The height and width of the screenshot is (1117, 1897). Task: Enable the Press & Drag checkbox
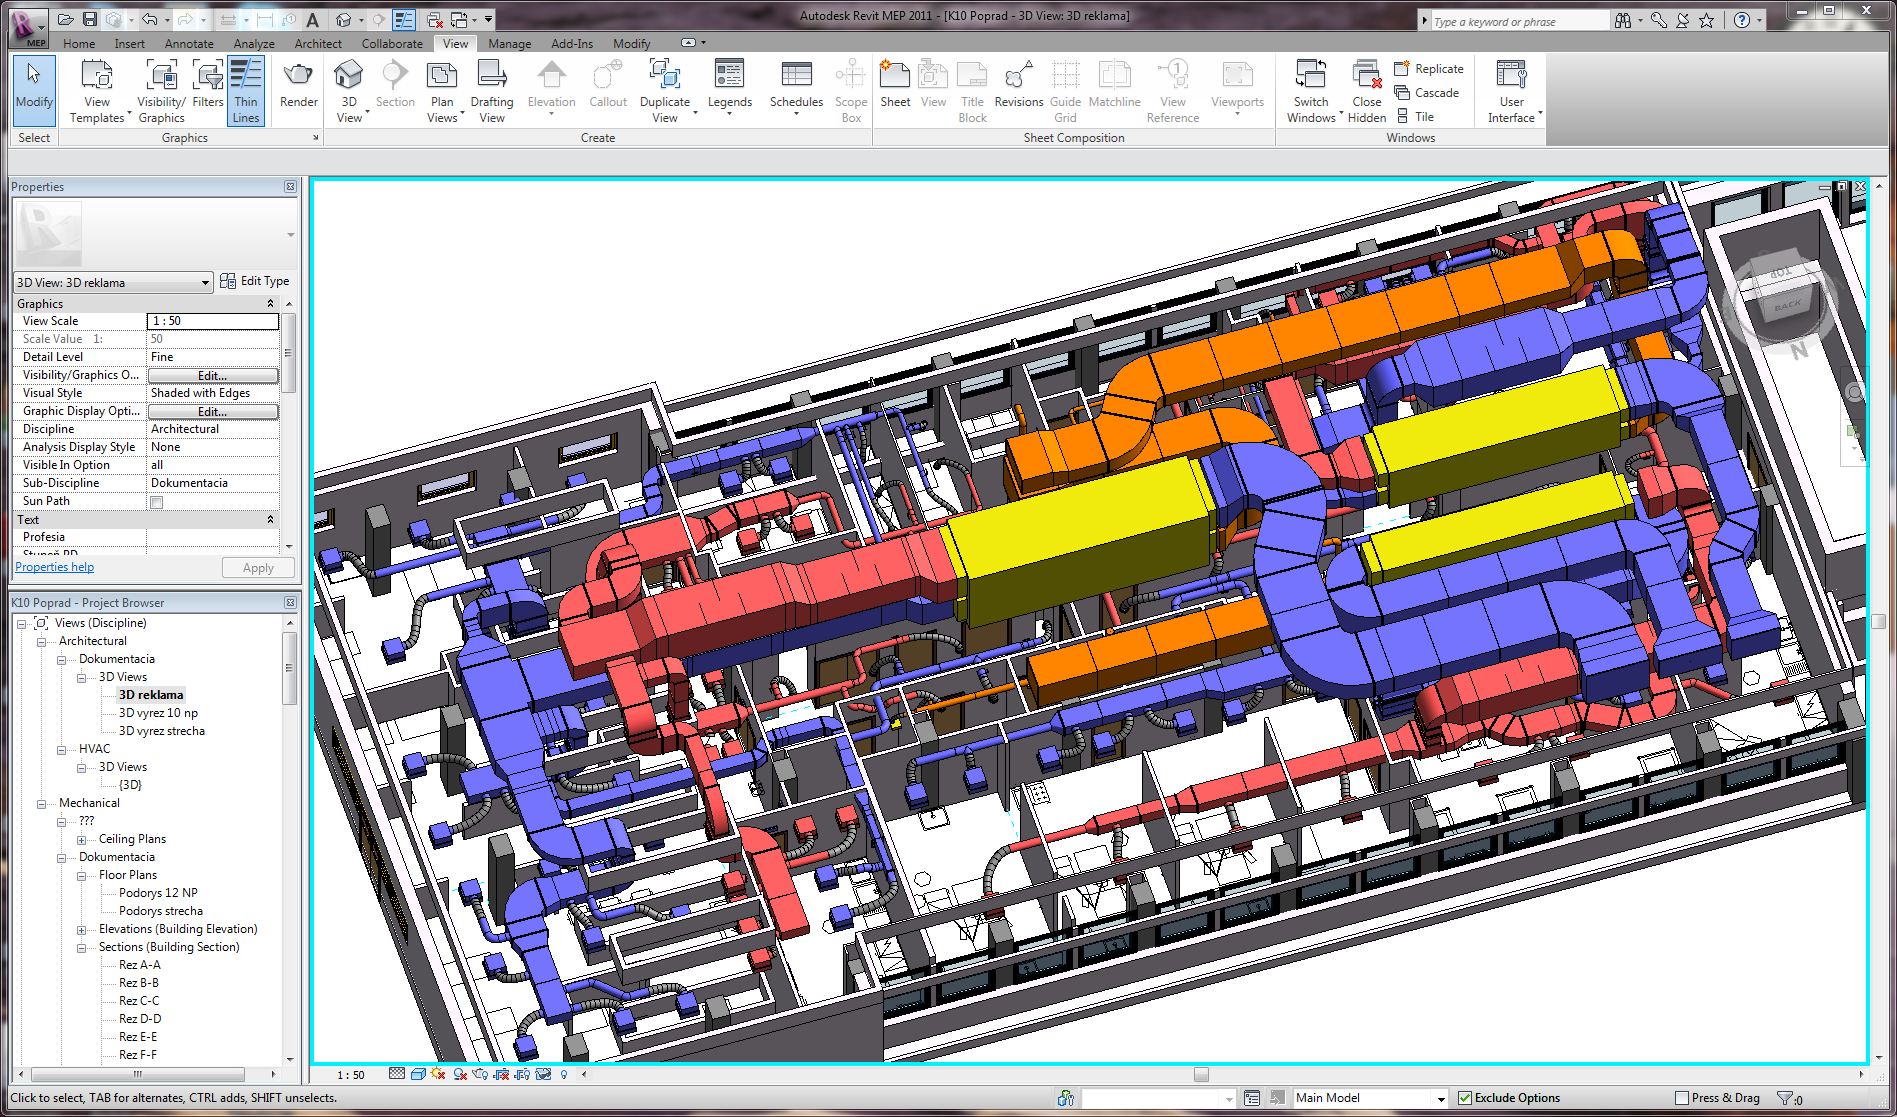pyautogui.click(x=1682, y=1098)
